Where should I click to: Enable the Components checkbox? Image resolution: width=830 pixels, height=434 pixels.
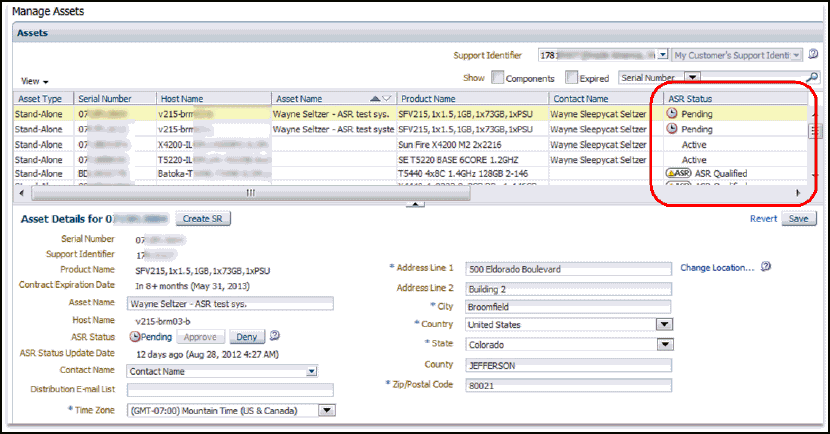click(x=497, y=77)
